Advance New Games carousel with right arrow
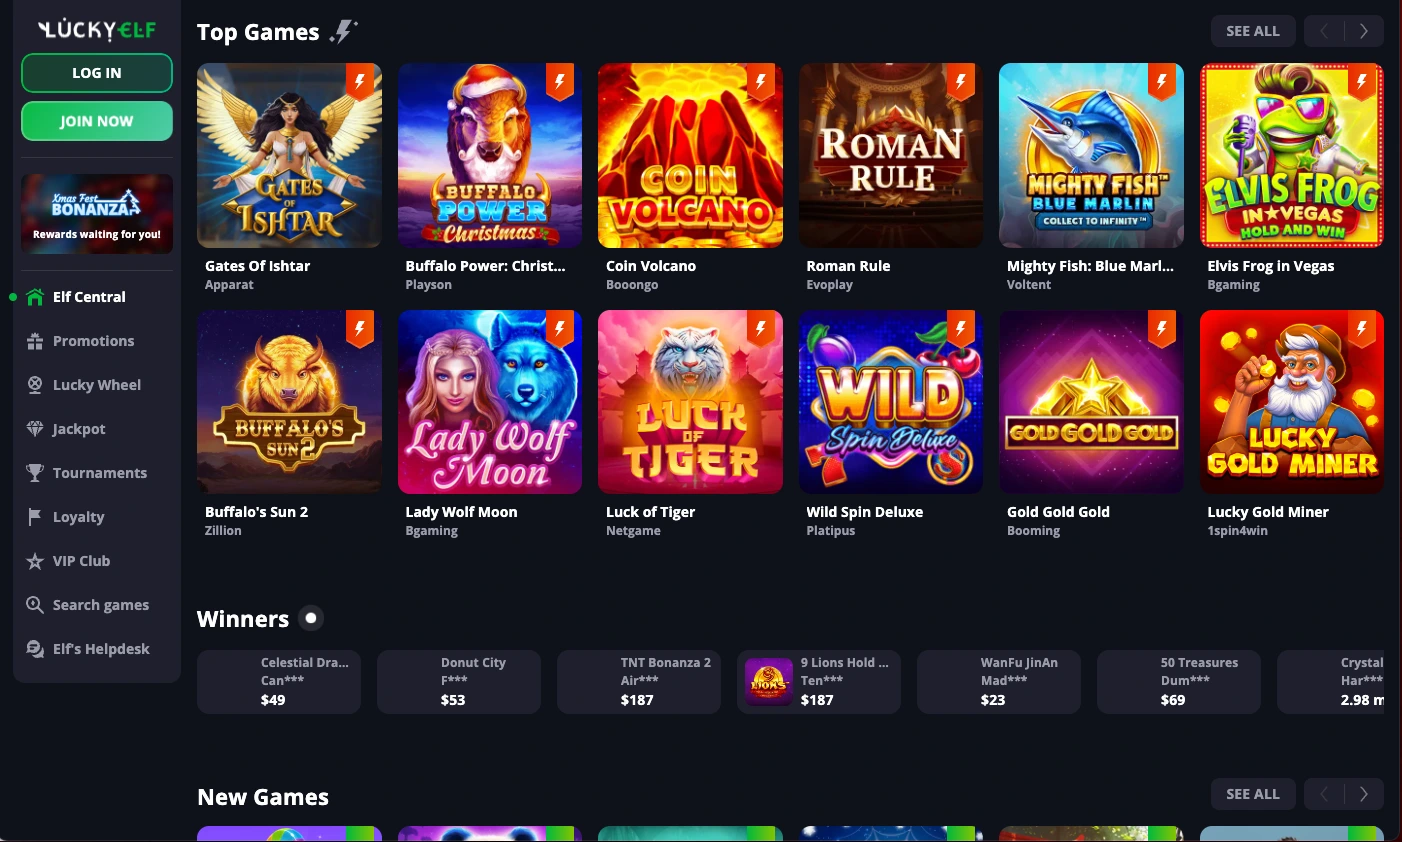This screenshot has height=842, width=1402. 1364,794
